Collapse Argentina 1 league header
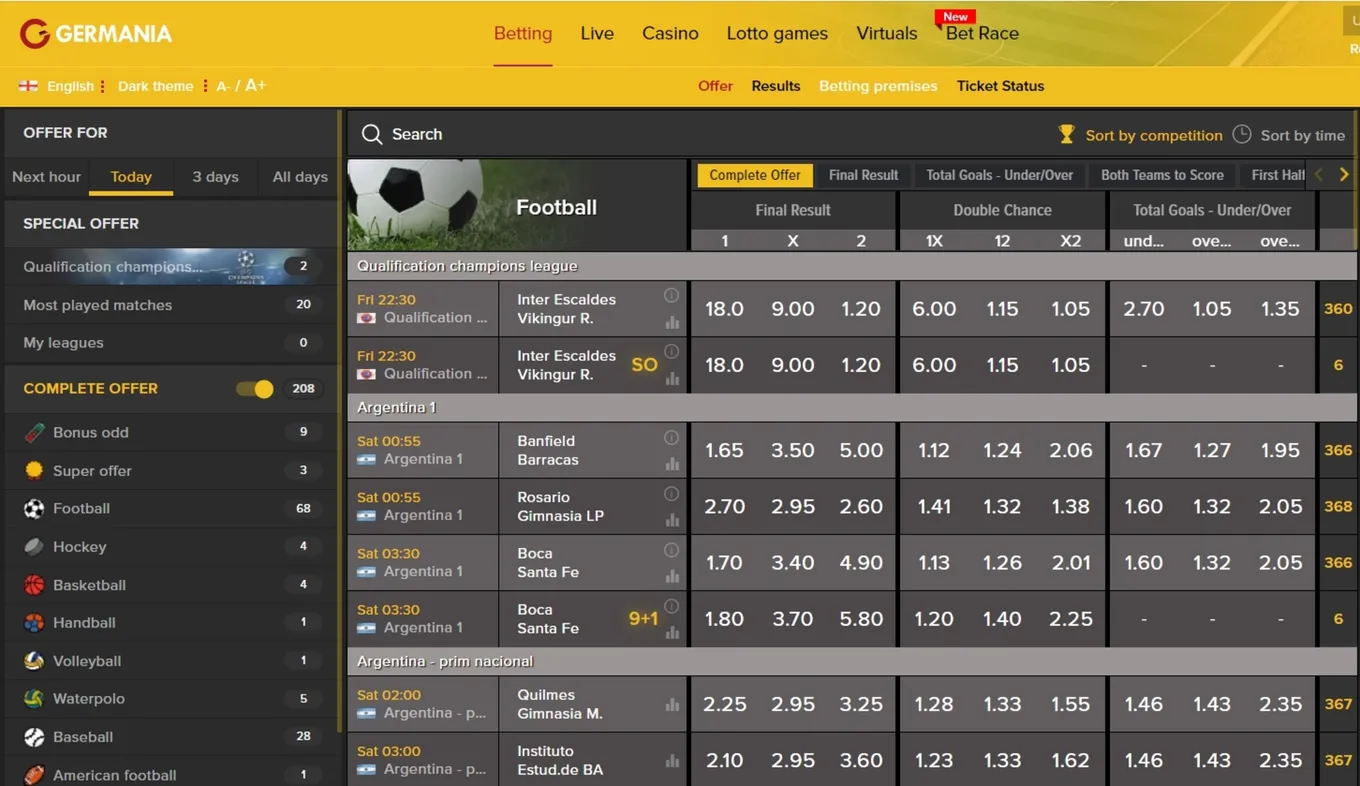This screenshot has height=786, width=1360. point(852,407)
